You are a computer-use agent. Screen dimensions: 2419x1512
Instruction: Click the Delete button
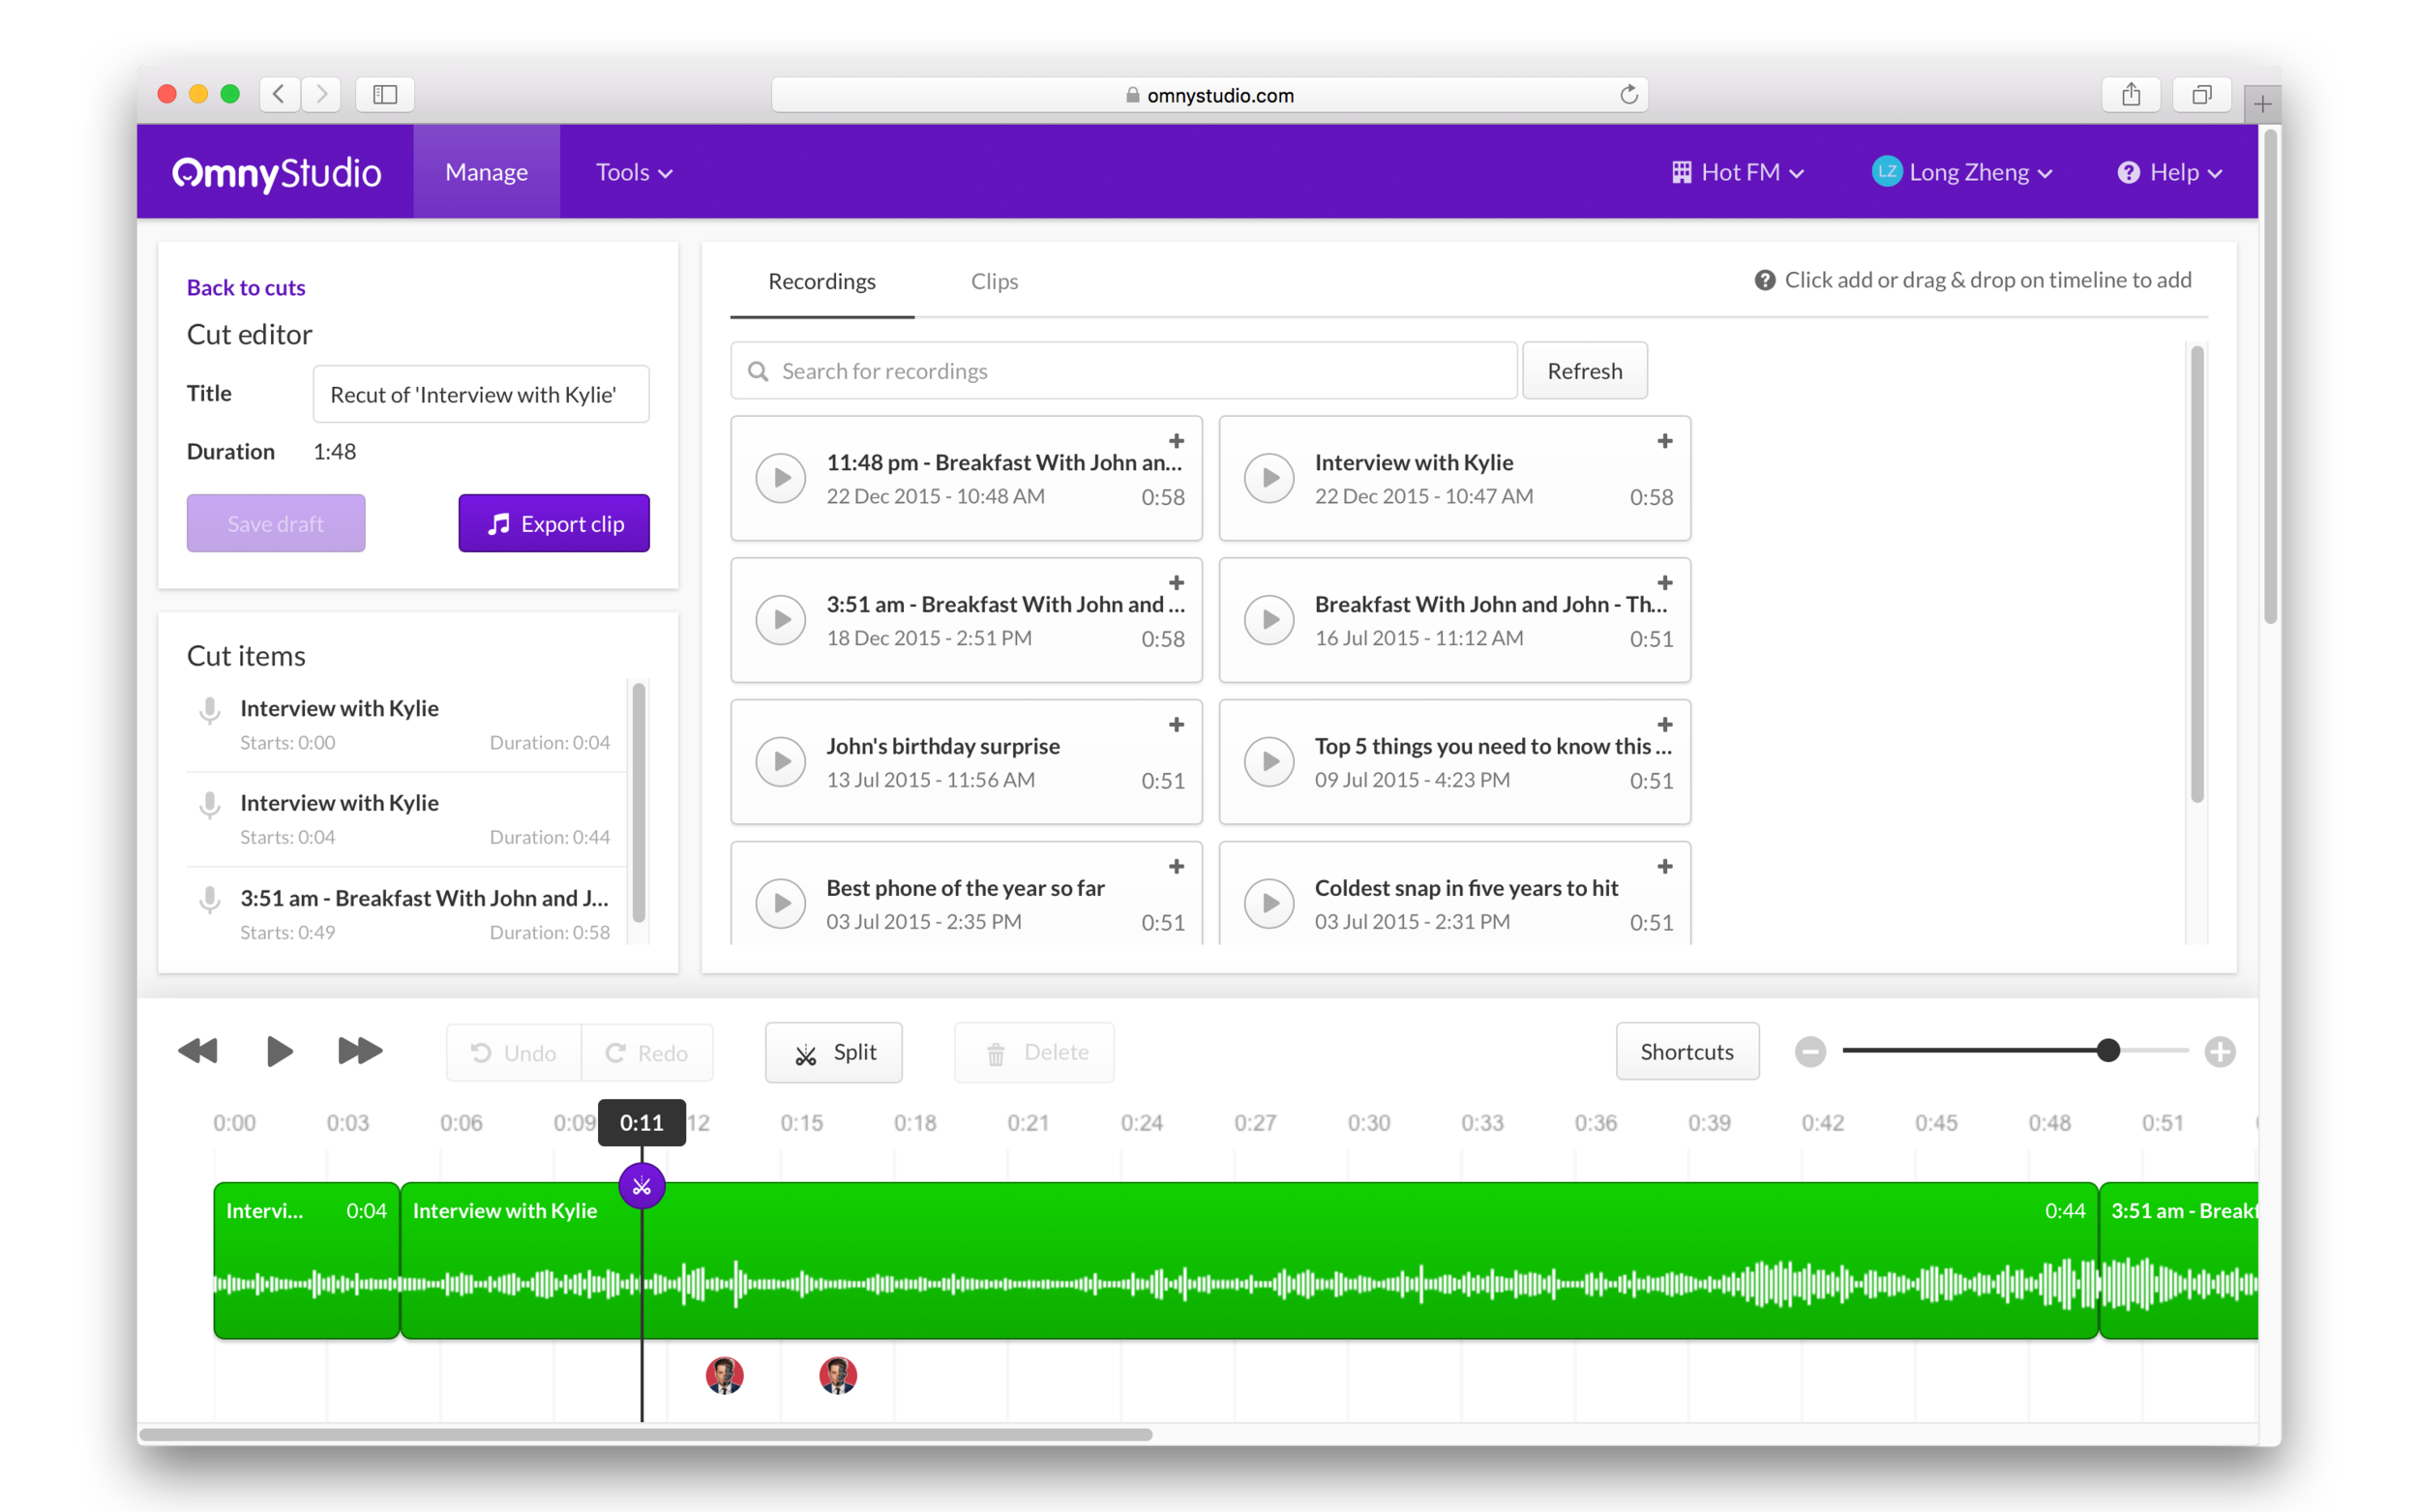(x=1035, y=1053)
